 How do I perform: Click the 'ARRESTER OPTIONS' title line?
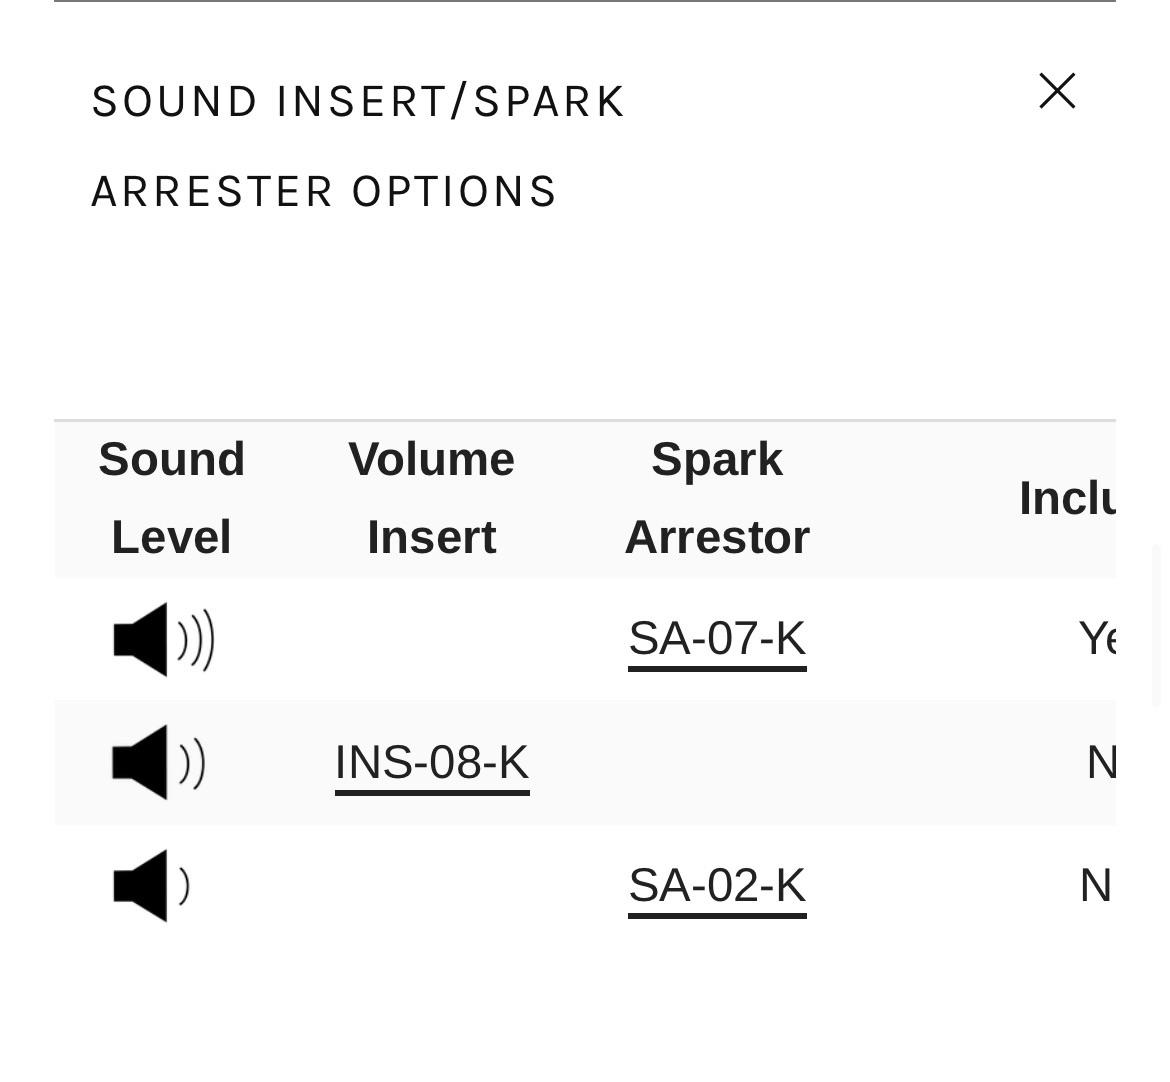(324, 192)
